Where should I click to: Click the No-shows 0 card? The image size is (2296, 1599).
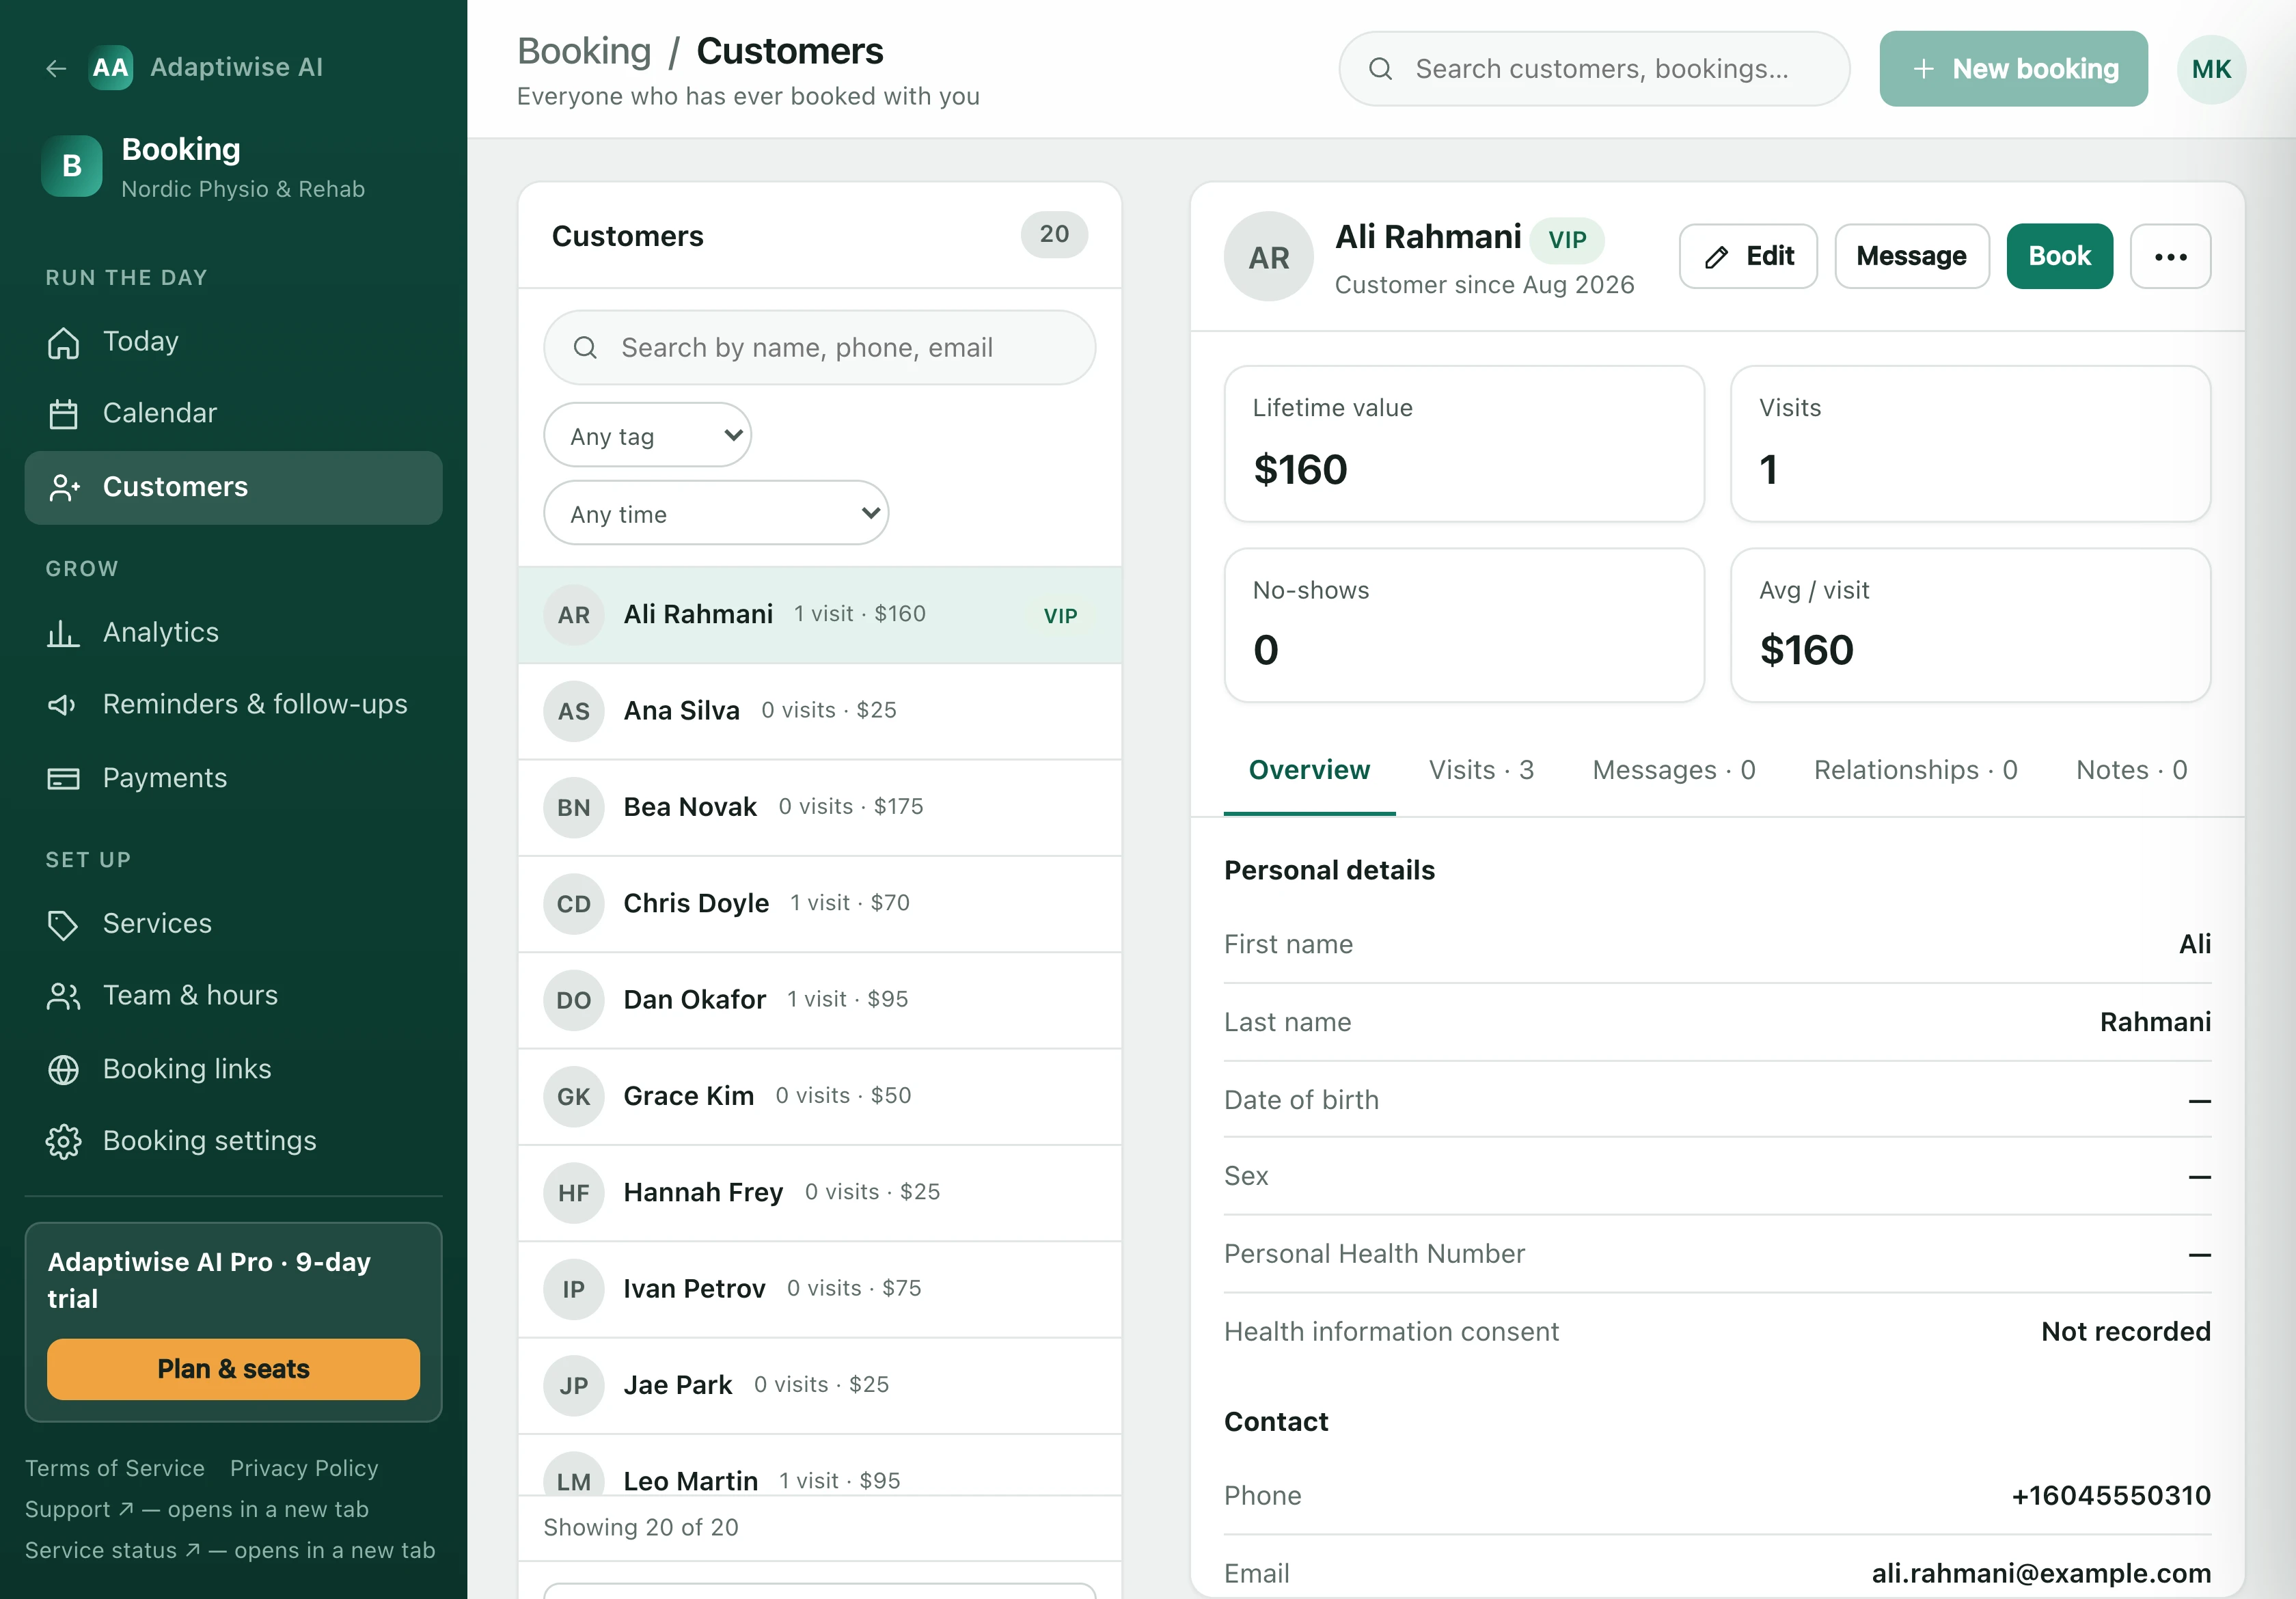(x=1464, y=625)
